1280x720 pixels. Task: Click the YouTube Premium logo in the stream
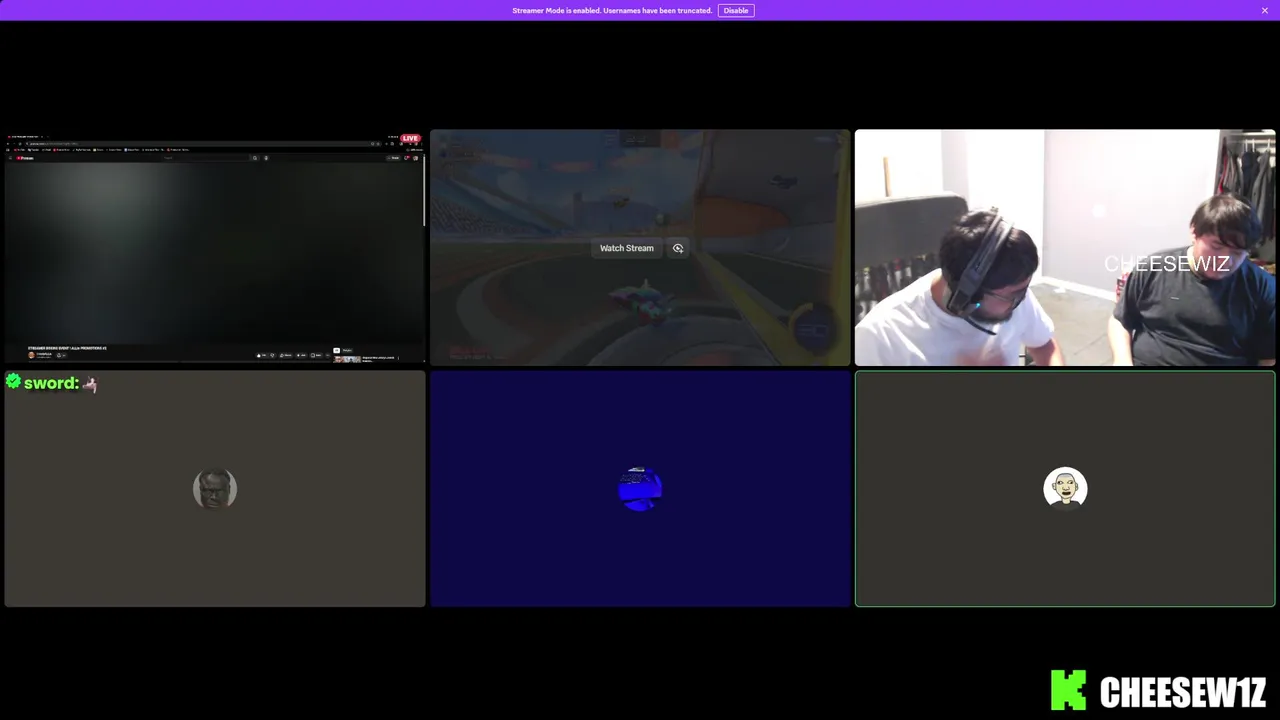click(25, 158)
